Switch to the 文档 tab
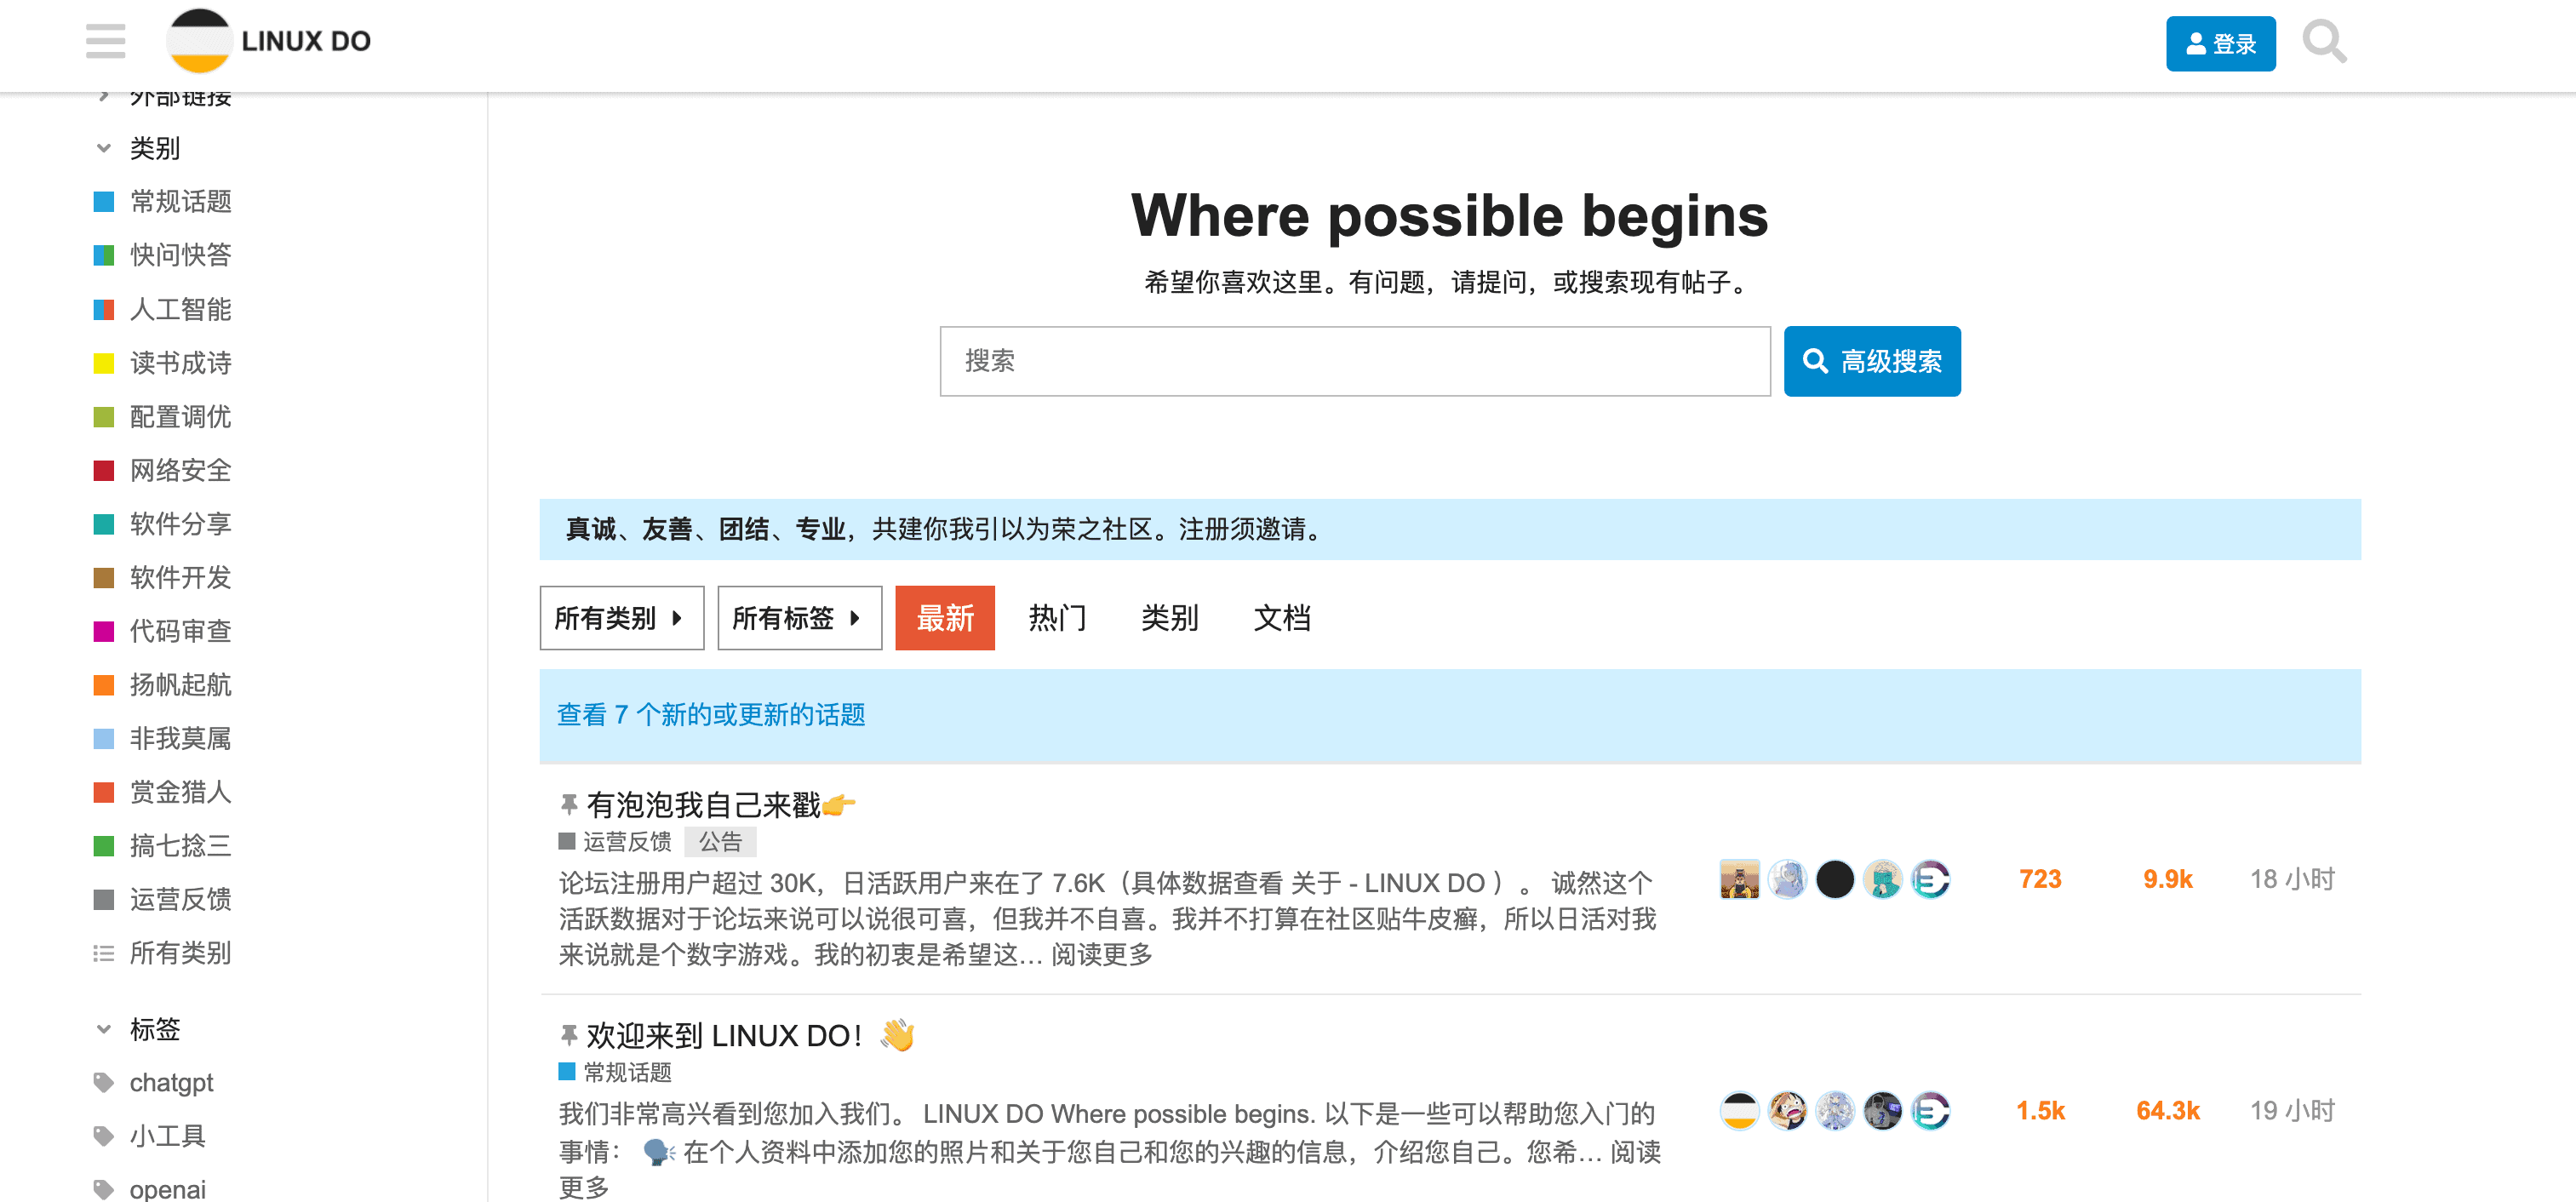The image size is (2576, 1202). pos(1281,618)
